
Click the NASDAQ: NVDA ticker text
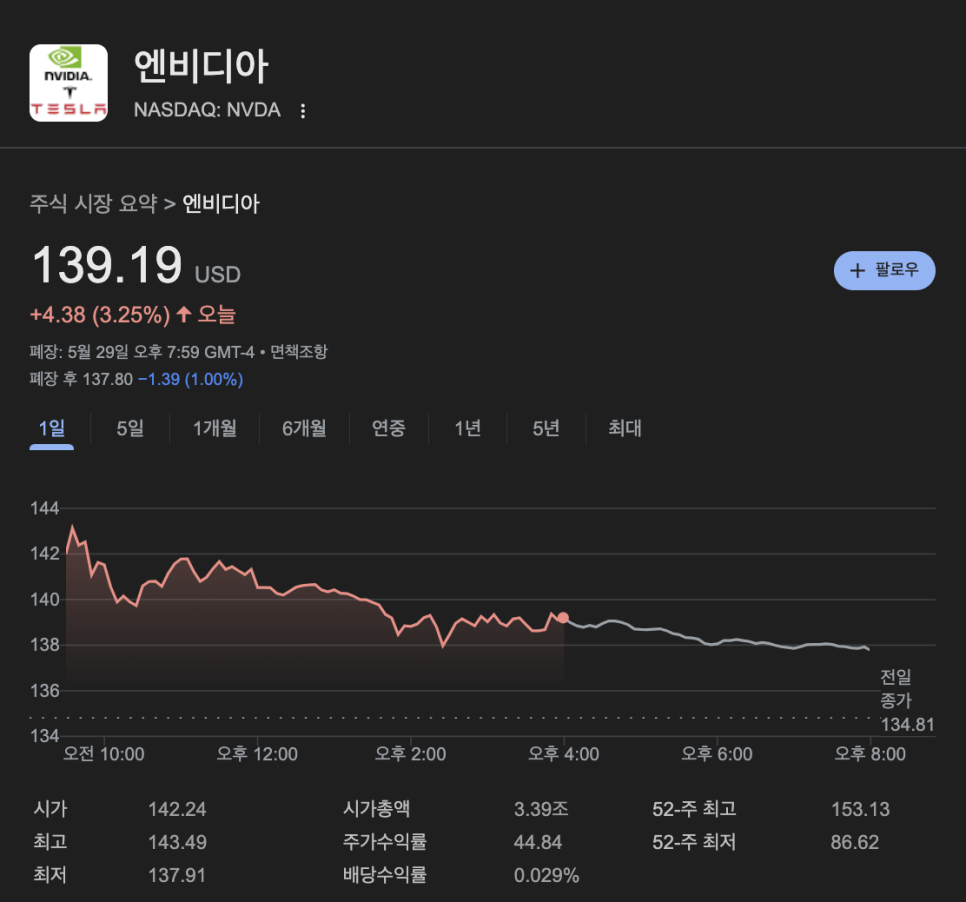[x=207, y=110]
